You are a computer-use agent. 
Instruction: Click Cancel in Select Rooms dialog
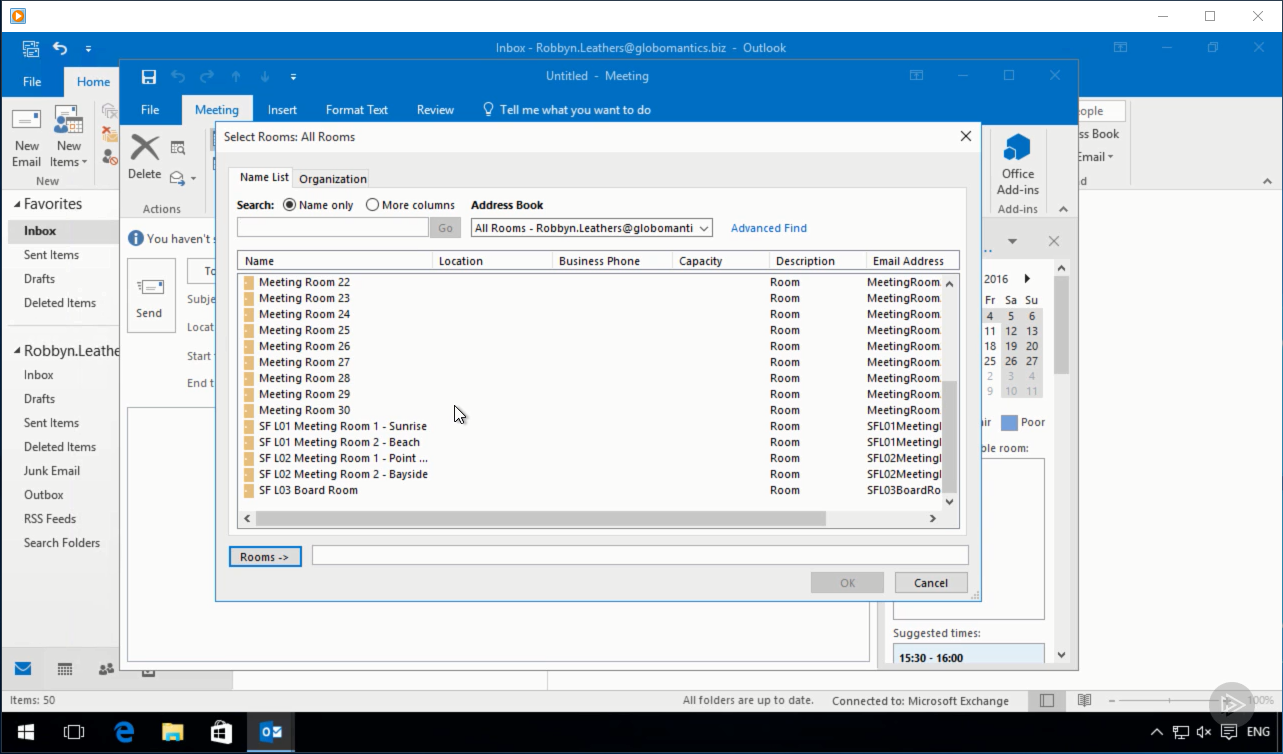930,583
